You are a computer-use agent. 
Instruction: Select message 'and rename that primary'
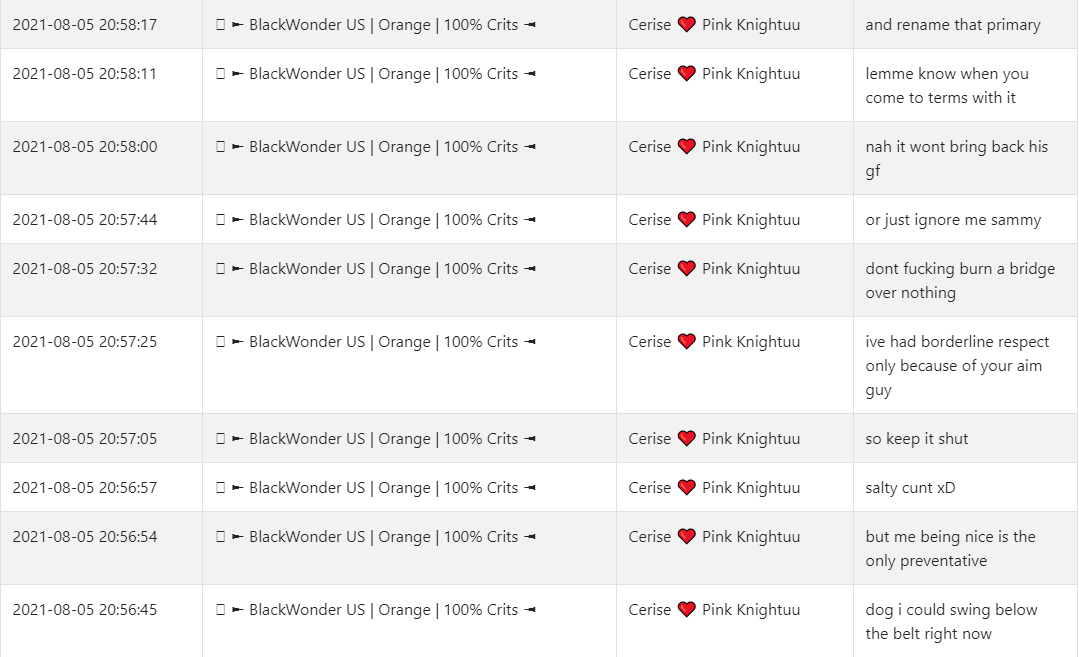(953, 25)
